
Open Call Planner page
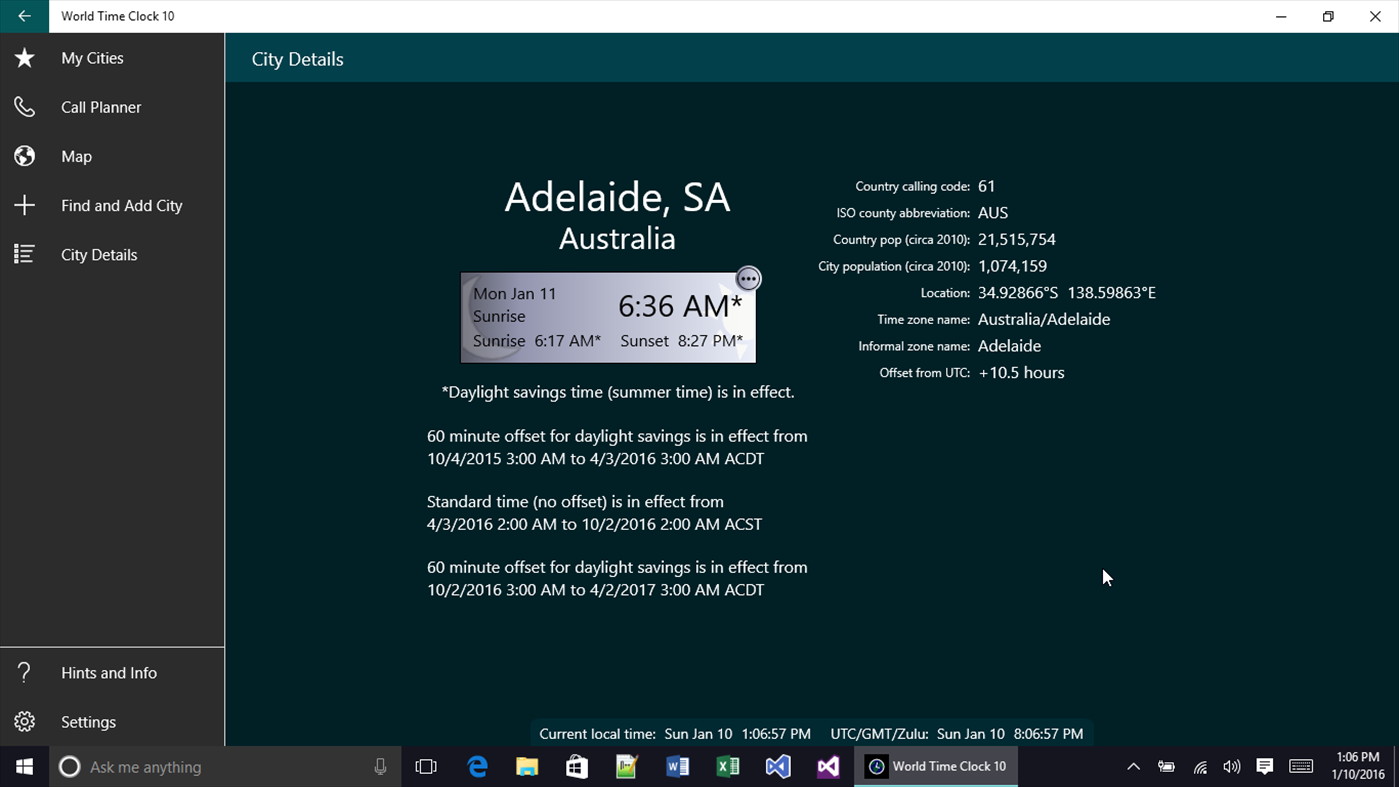point(112,107)
